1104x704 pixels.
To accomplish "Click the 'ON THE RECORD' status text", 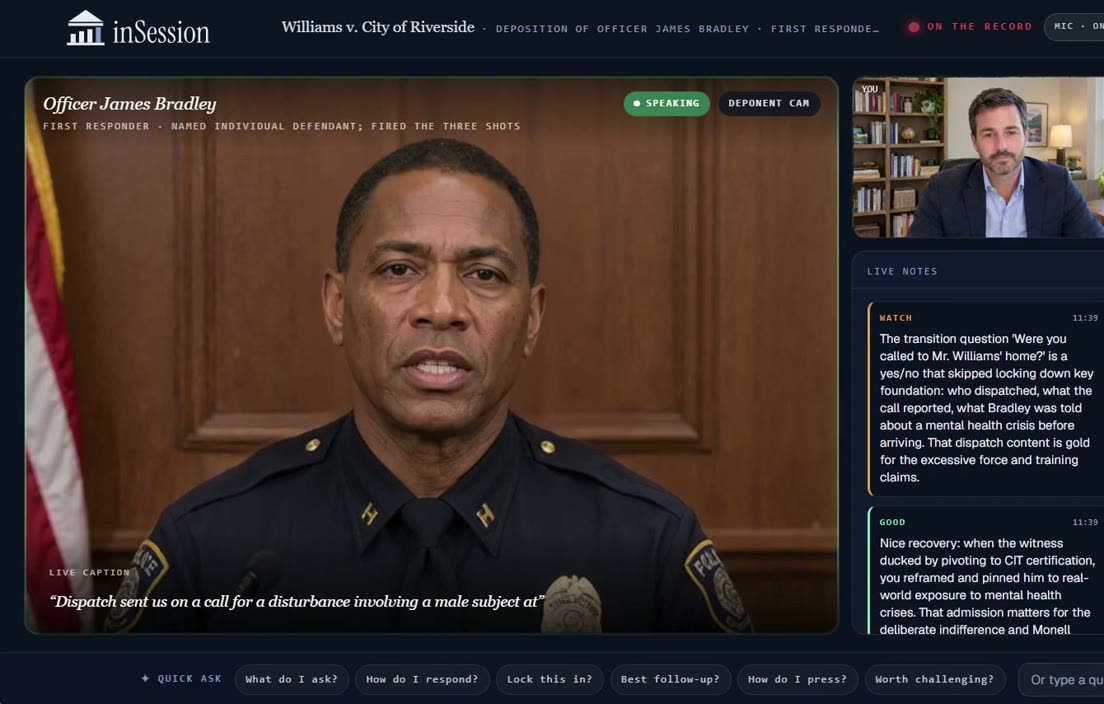I will click(979, 27).
